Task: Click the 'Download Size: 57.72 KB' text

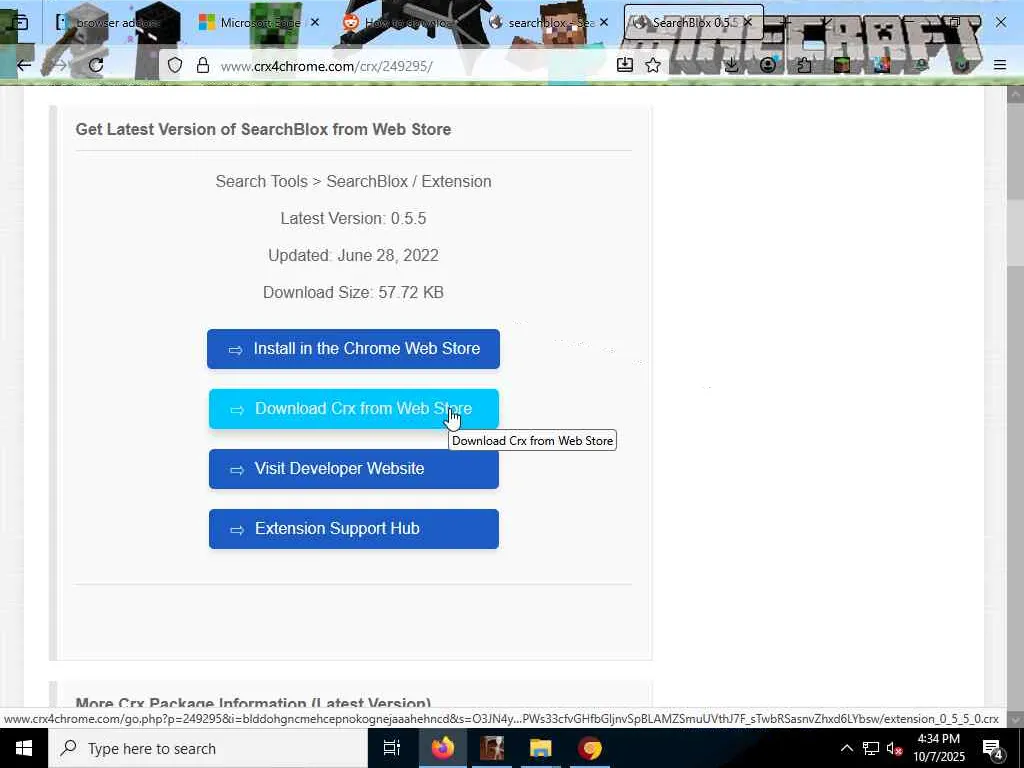Action: [353, 293]
